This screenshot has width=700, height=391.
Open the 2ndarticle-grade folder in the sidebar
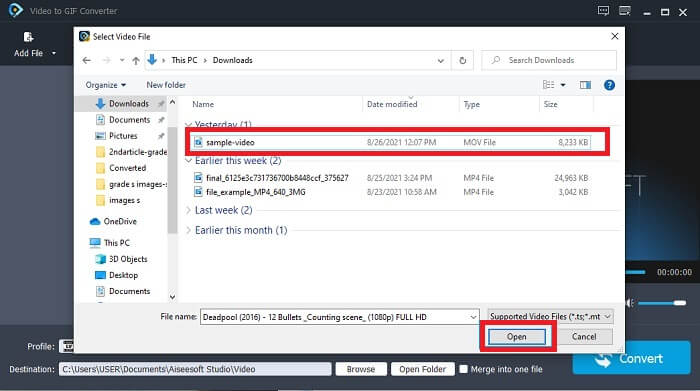pyautogui.click(x=131, y=152)
